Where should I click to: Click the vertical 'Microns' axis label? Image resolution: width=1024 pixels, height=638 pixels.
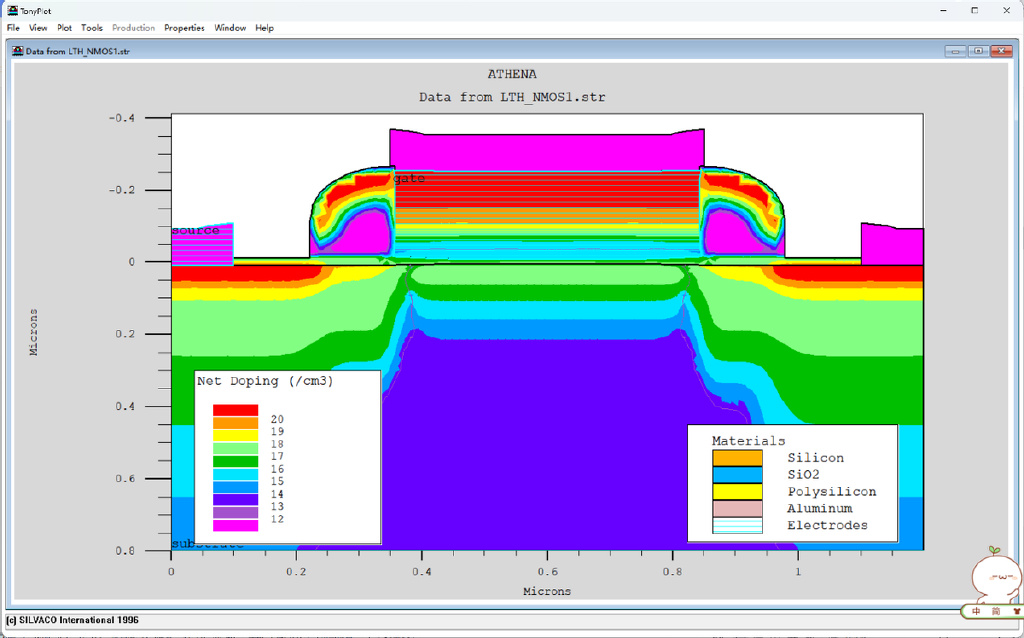click(34, 332)
